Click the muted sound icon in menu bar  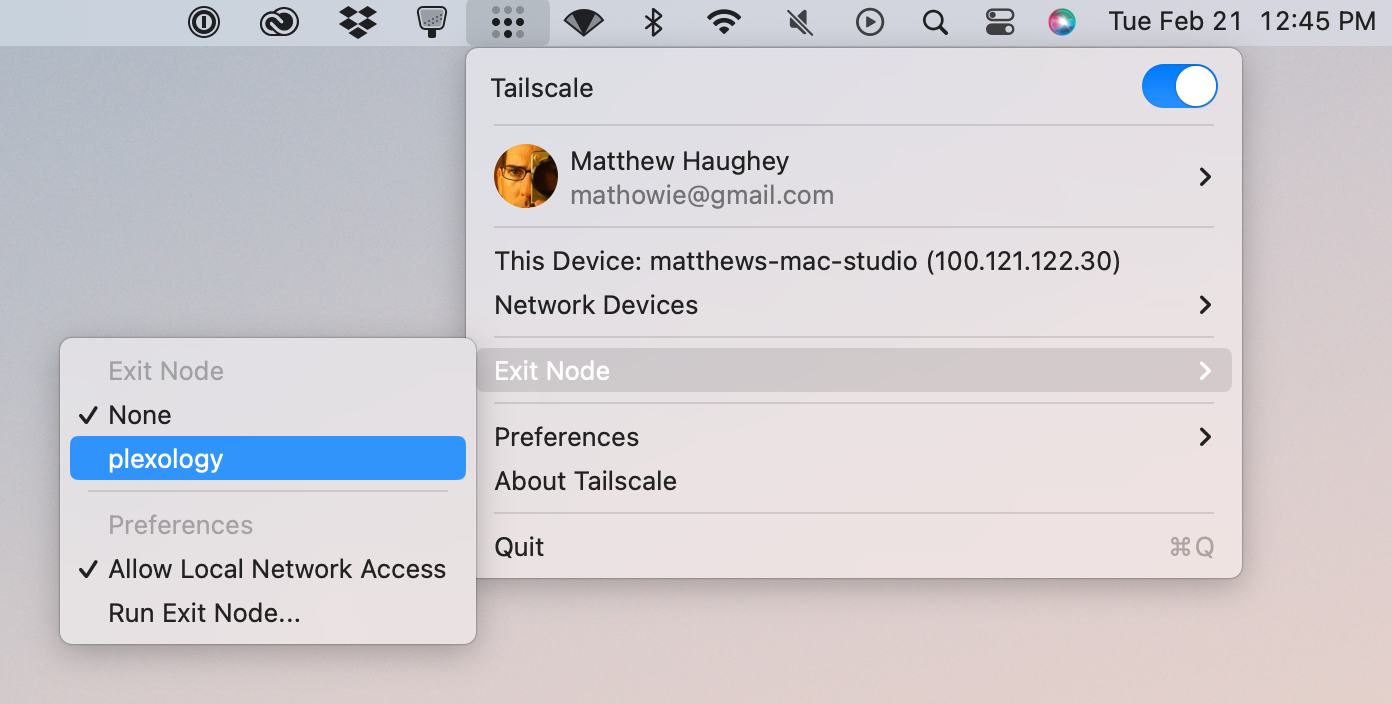tap(799, 22)
